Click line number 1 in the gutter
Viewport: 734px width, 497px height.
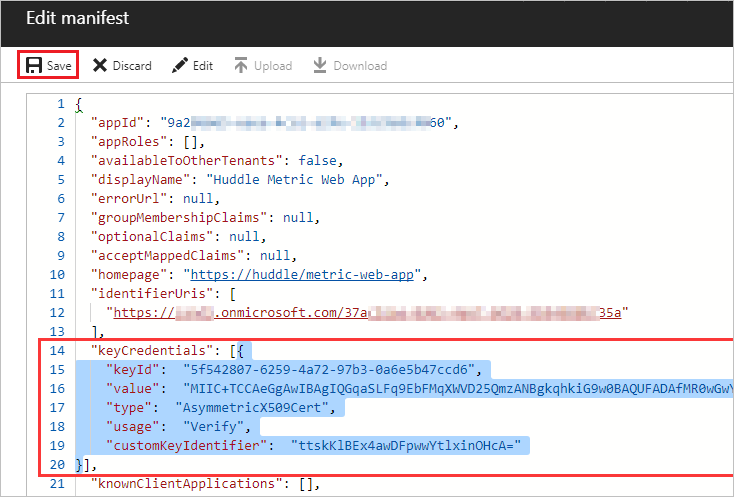61,103
